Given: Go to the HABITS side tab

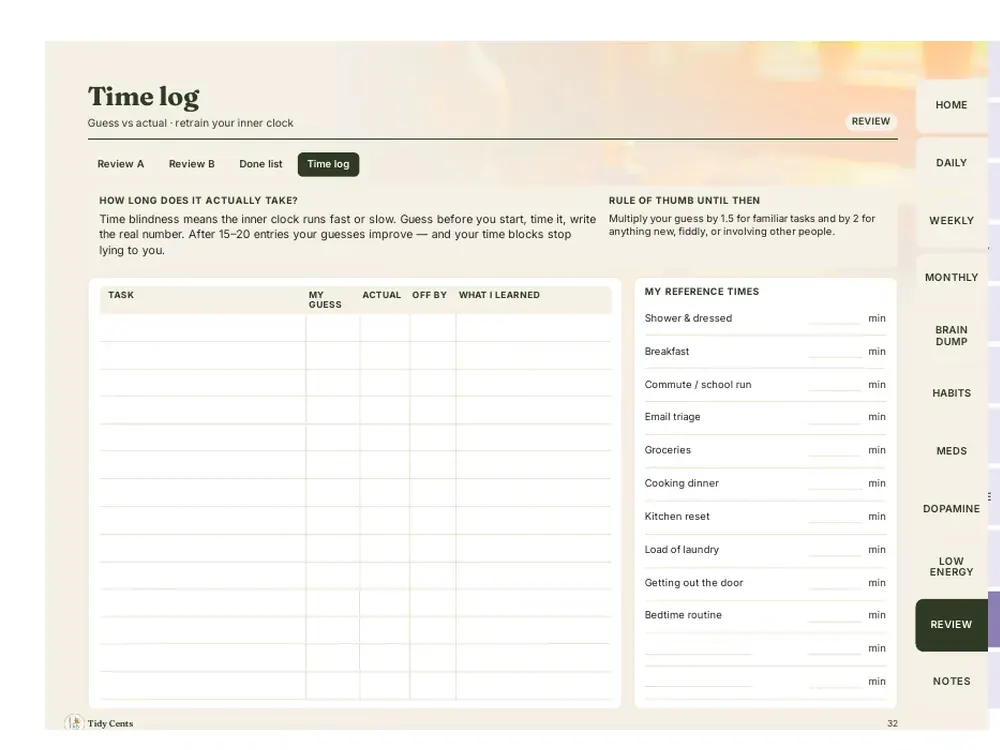Looking at the screenshot, I should [x=952, y=393].
